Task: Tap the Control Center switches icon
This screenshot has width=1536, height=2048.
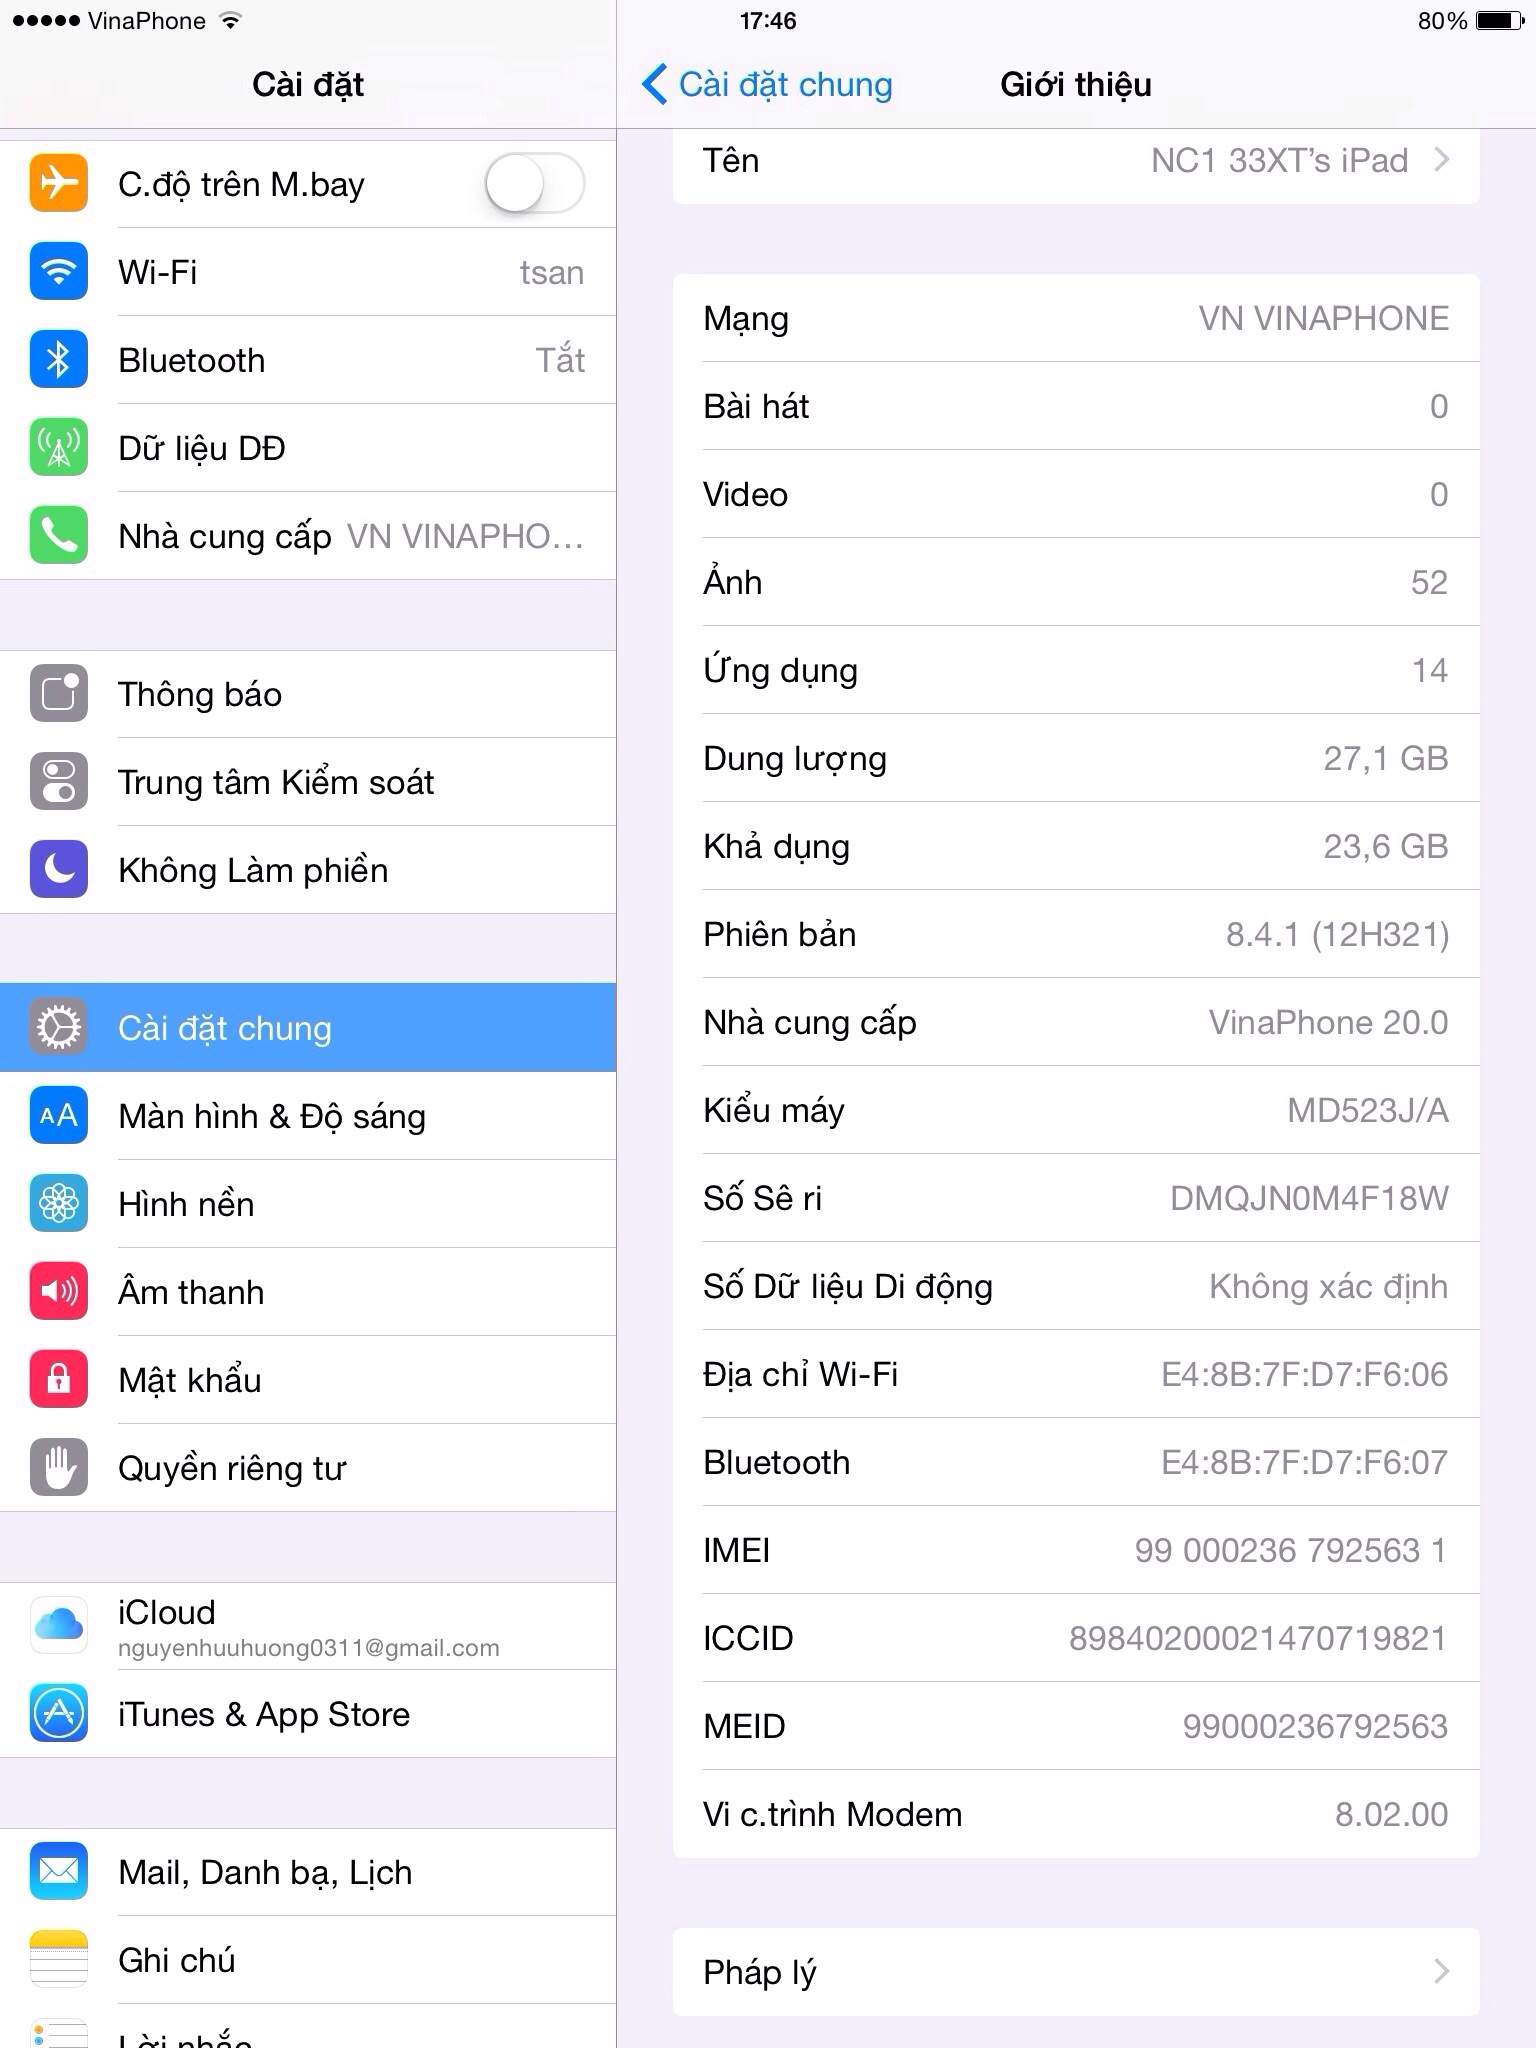Action: tap(59, 782)
